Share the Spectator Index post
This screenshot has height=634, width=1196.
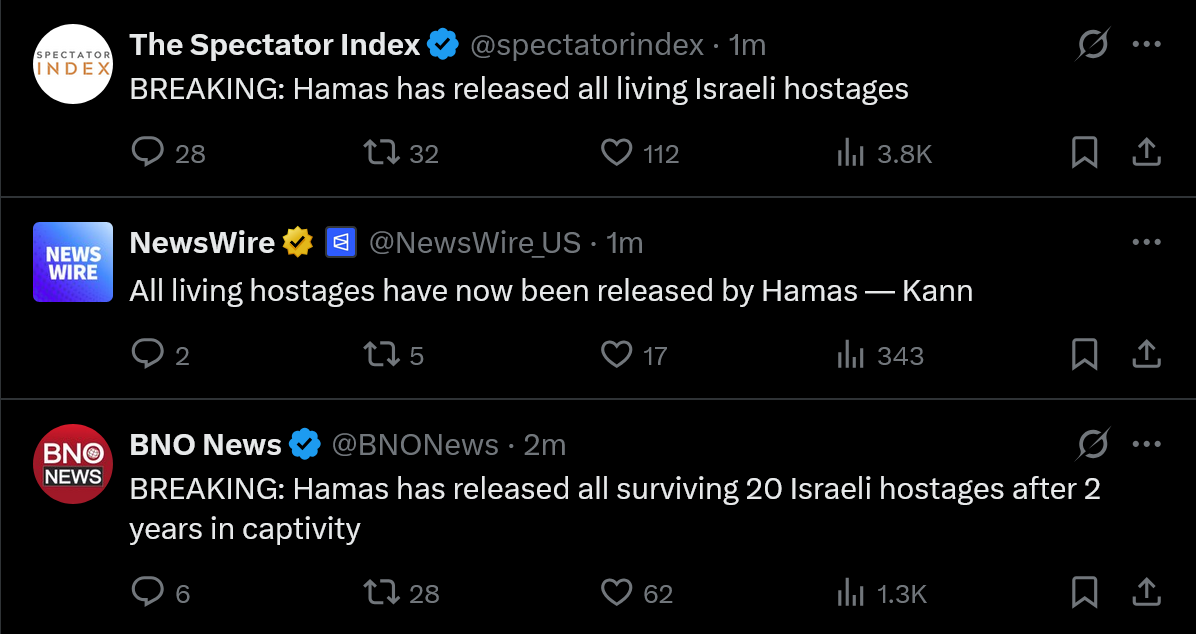tap(1146, 153)
